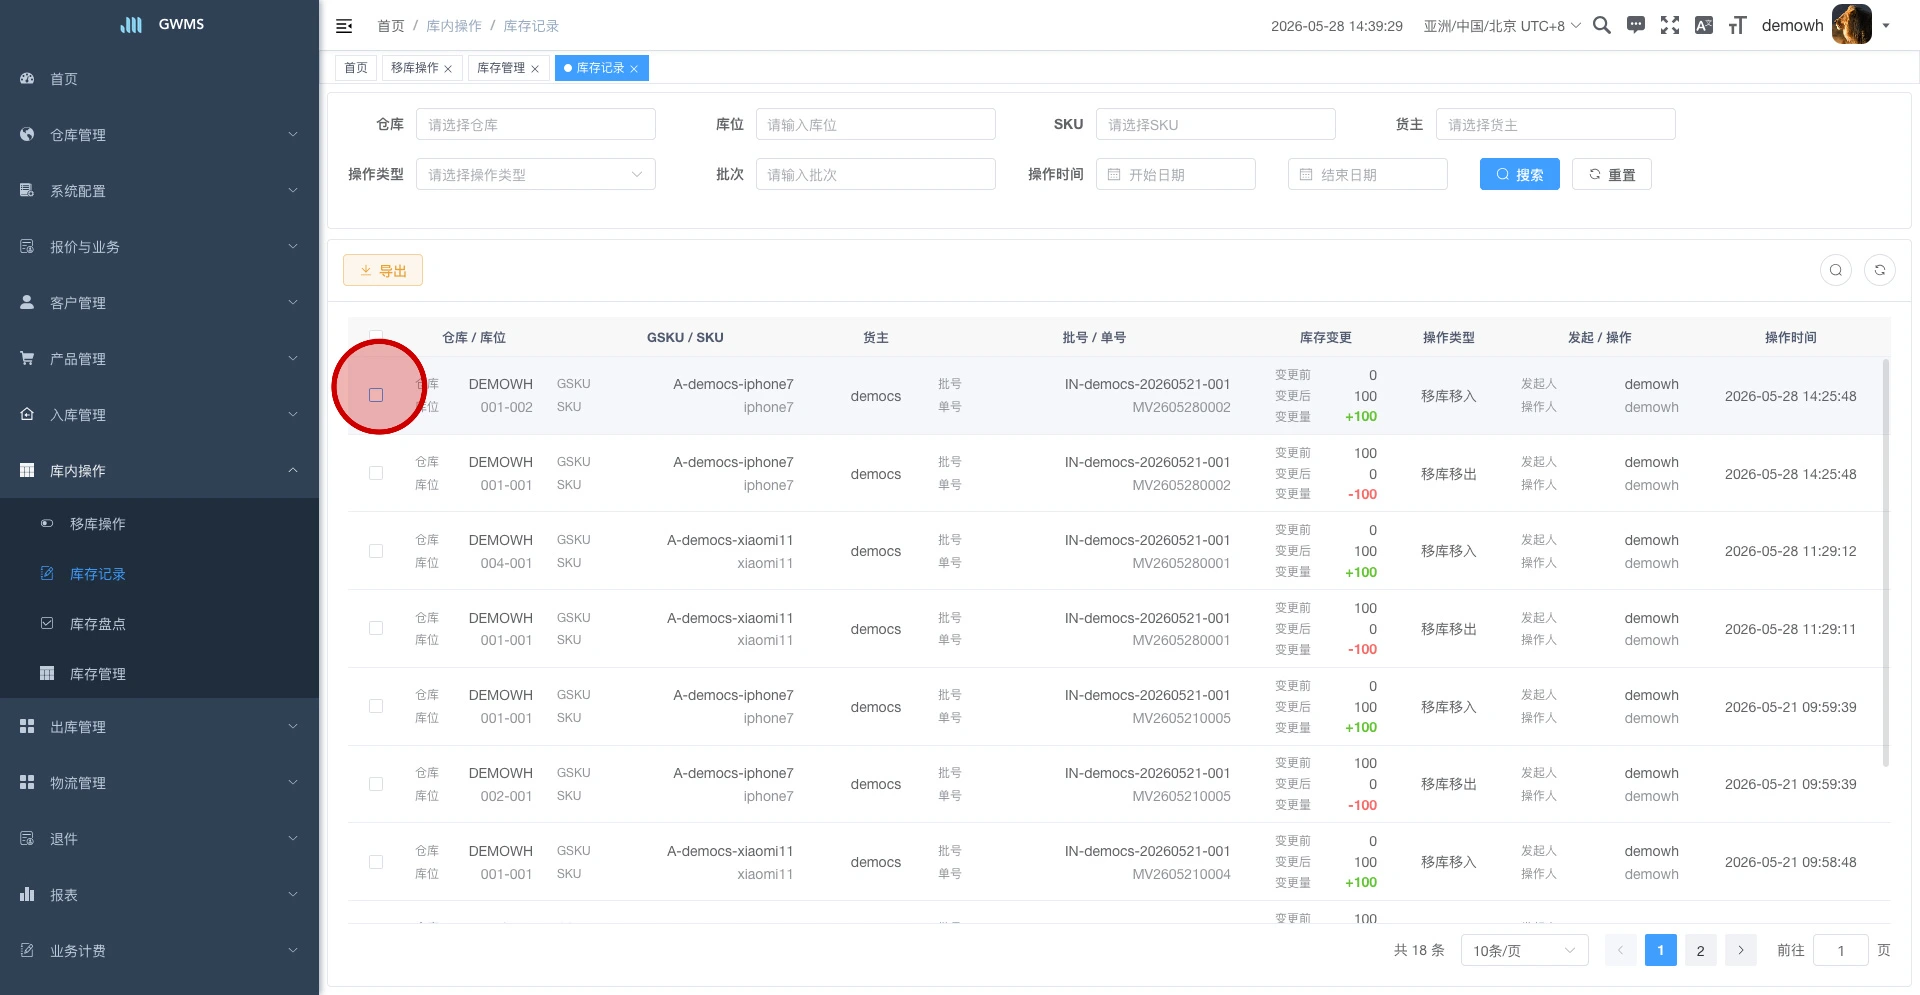Toggle fullscreen mode icon
Screen dimensions: 1920x995
tap(1670, 26)
